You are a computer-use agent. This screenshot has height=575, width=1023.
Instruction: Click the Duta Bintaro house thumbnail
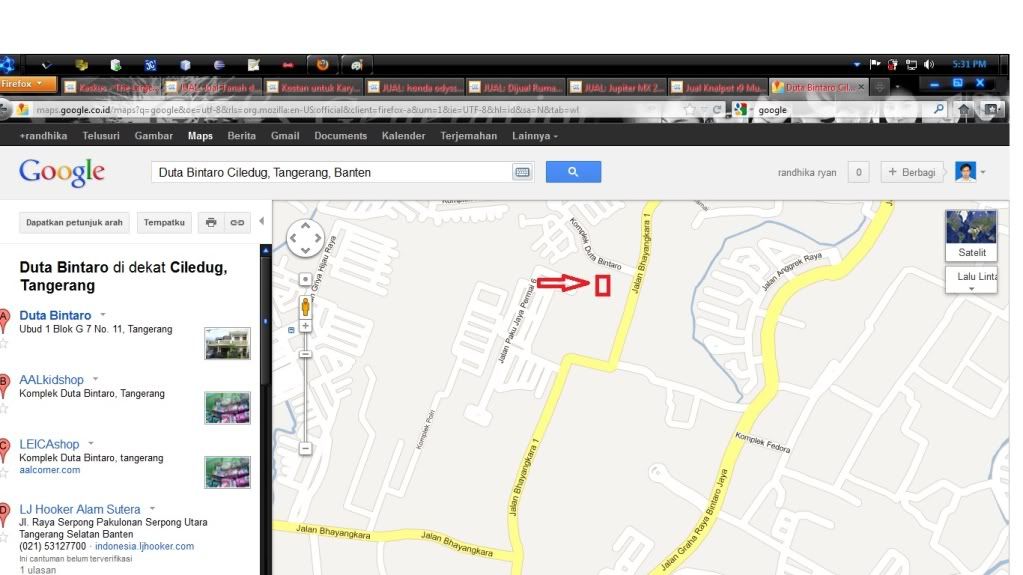[227, 343]
